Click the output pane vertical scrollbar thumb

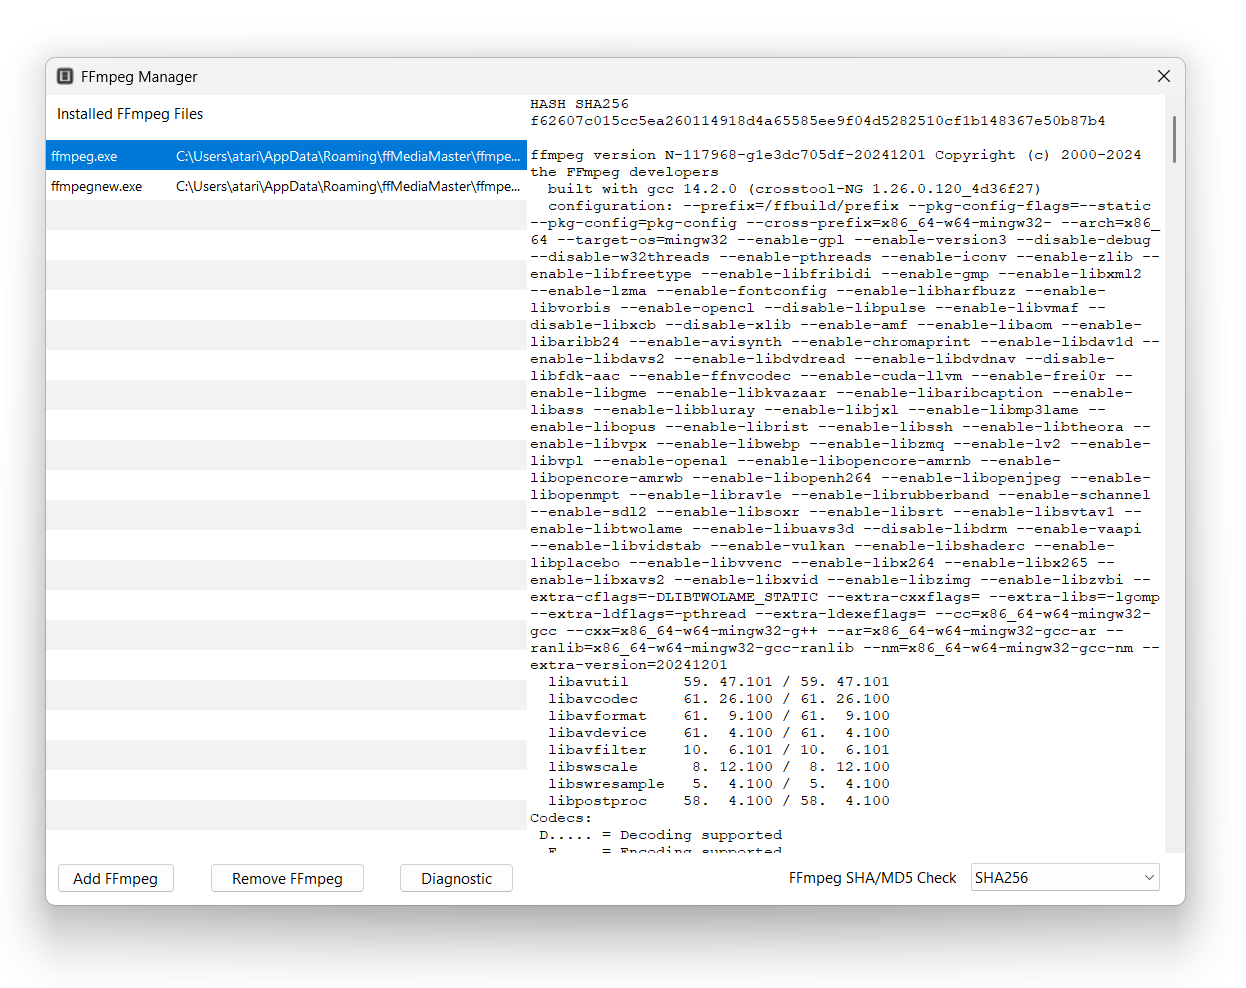(1174, 139)
